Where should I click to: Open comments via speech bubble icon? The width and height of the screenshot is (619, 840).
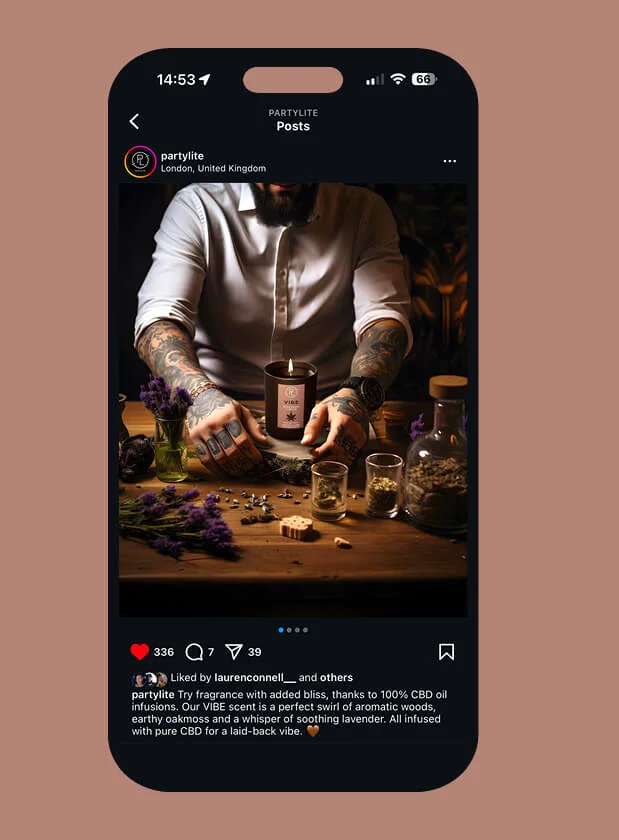tap(194, 652)
